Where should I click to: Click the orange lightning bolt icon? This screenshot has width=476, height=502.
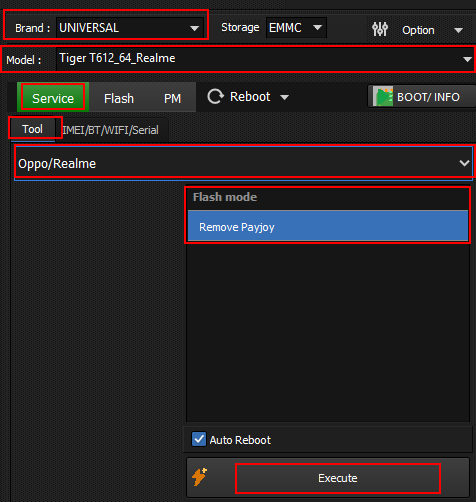tap(199, 477)
